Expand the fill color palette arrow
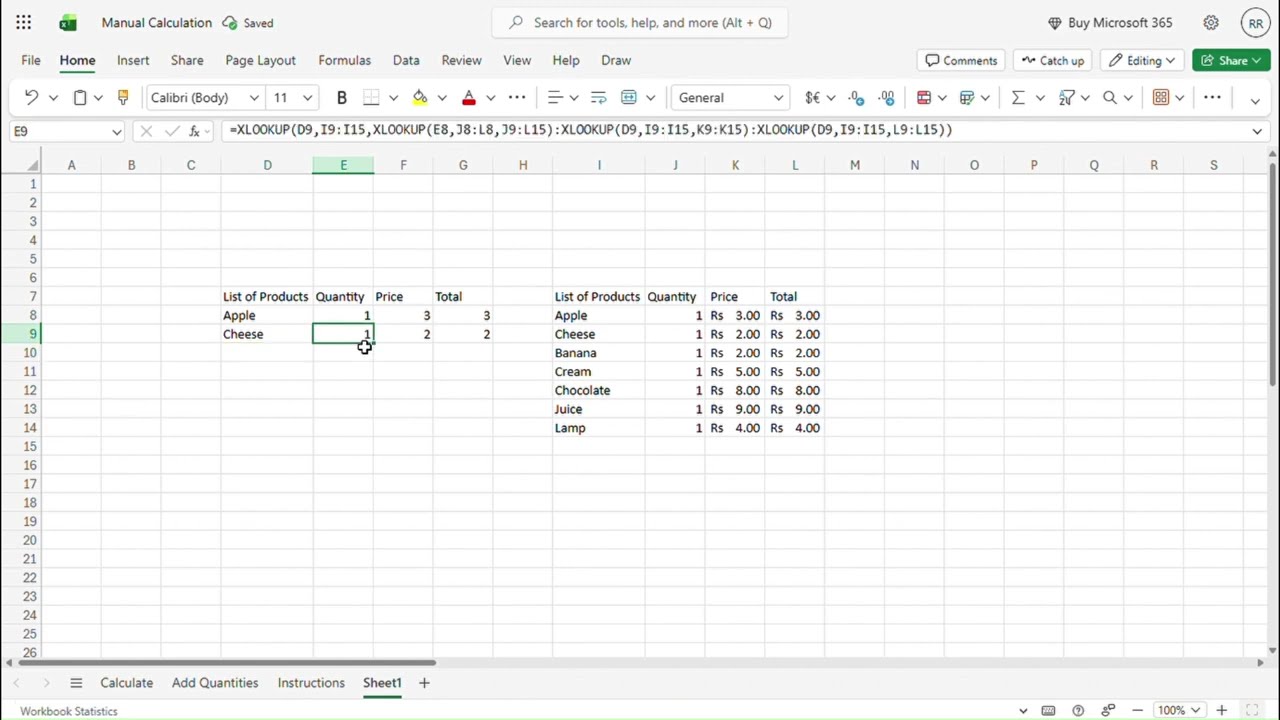The image size is (1280, 720). tap(442, 97)
